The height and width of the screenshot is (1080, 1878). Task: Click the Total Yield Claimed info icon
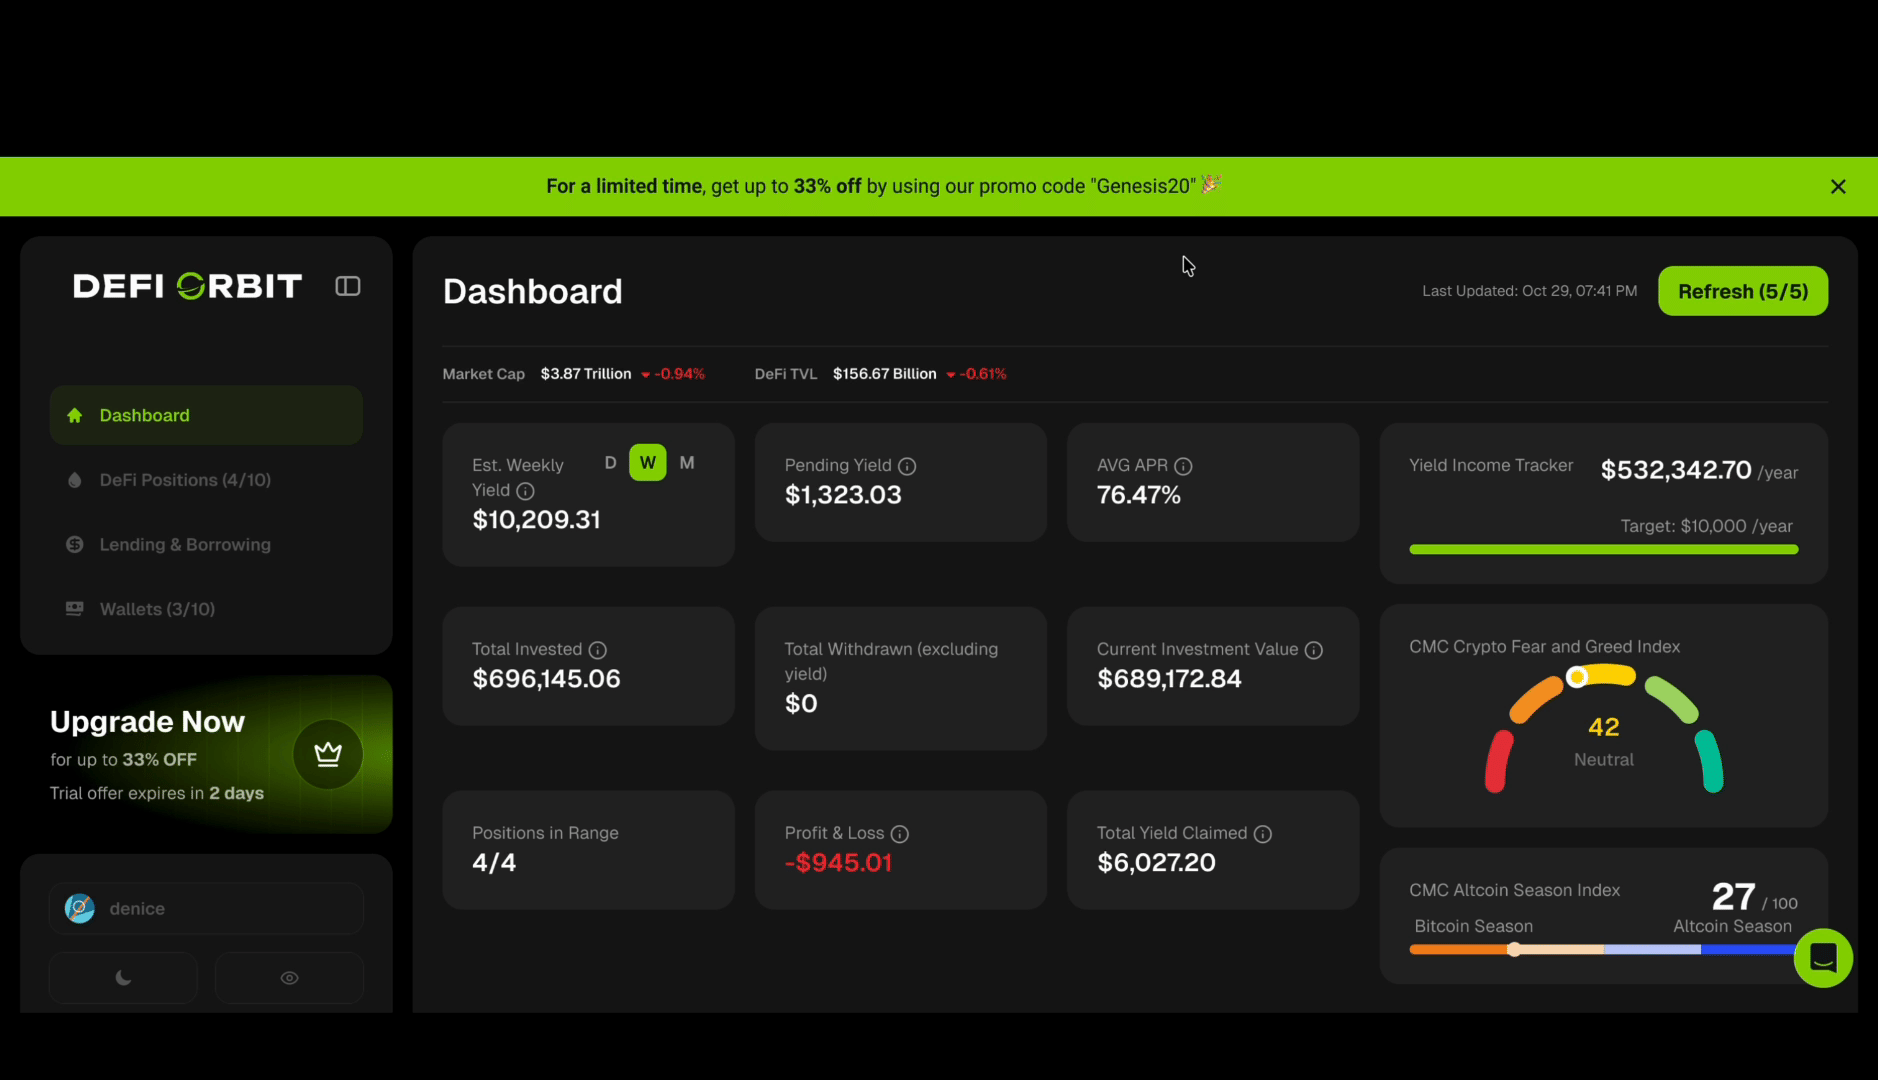pyautogui.click(x=1263, y=834)
